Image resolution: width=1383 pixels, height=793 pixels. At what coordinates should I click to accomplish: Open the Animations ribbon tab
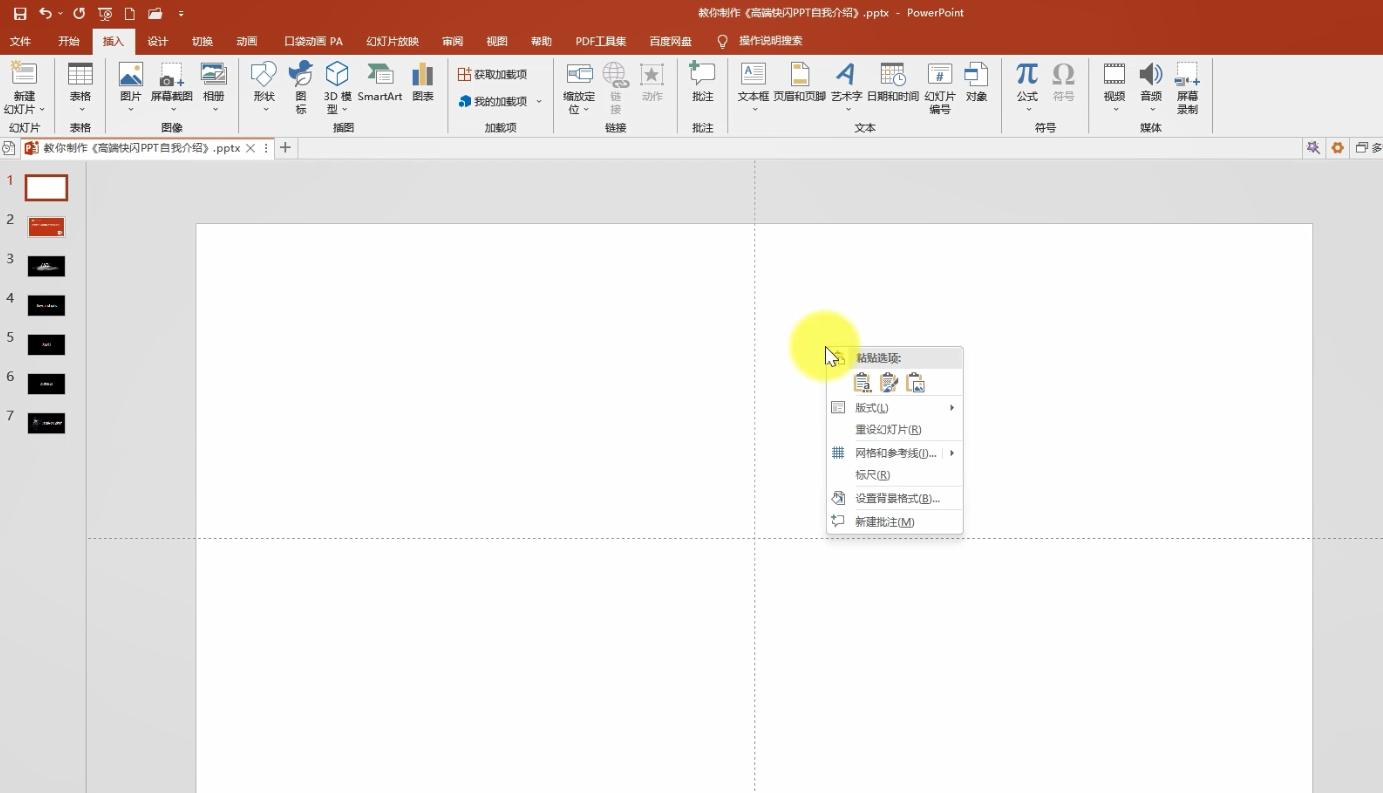[x=247, y=41]
